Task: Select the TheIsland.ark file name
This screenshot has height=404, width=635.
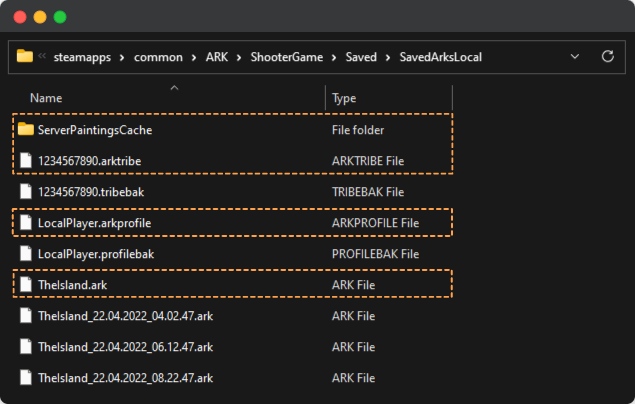Action: pos(72,285)
